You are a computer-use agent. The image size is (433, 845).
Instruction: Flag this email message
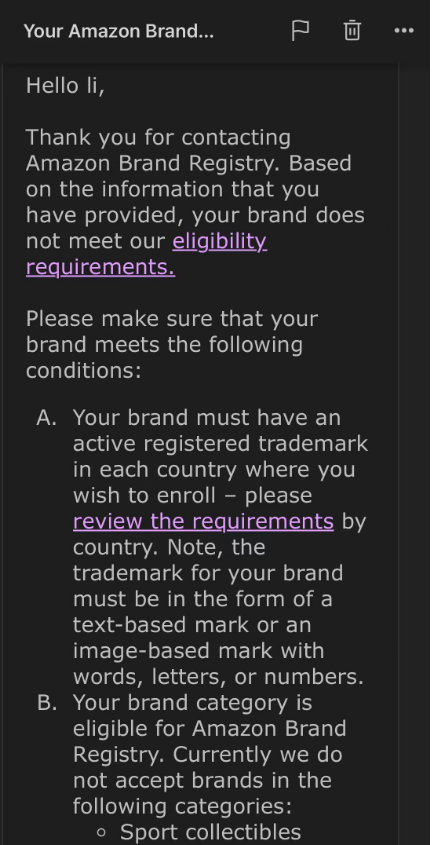pyautogui.click(x=300, y=31)
